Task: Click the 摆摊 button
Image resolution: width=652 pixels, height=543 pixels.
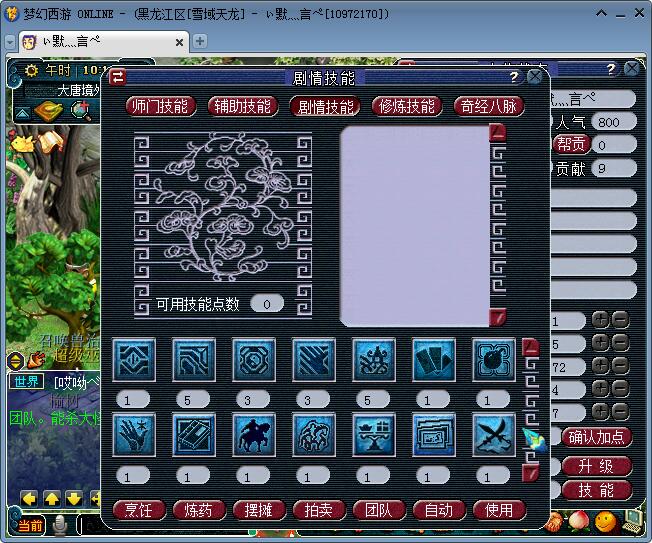Action: (259, 510)
